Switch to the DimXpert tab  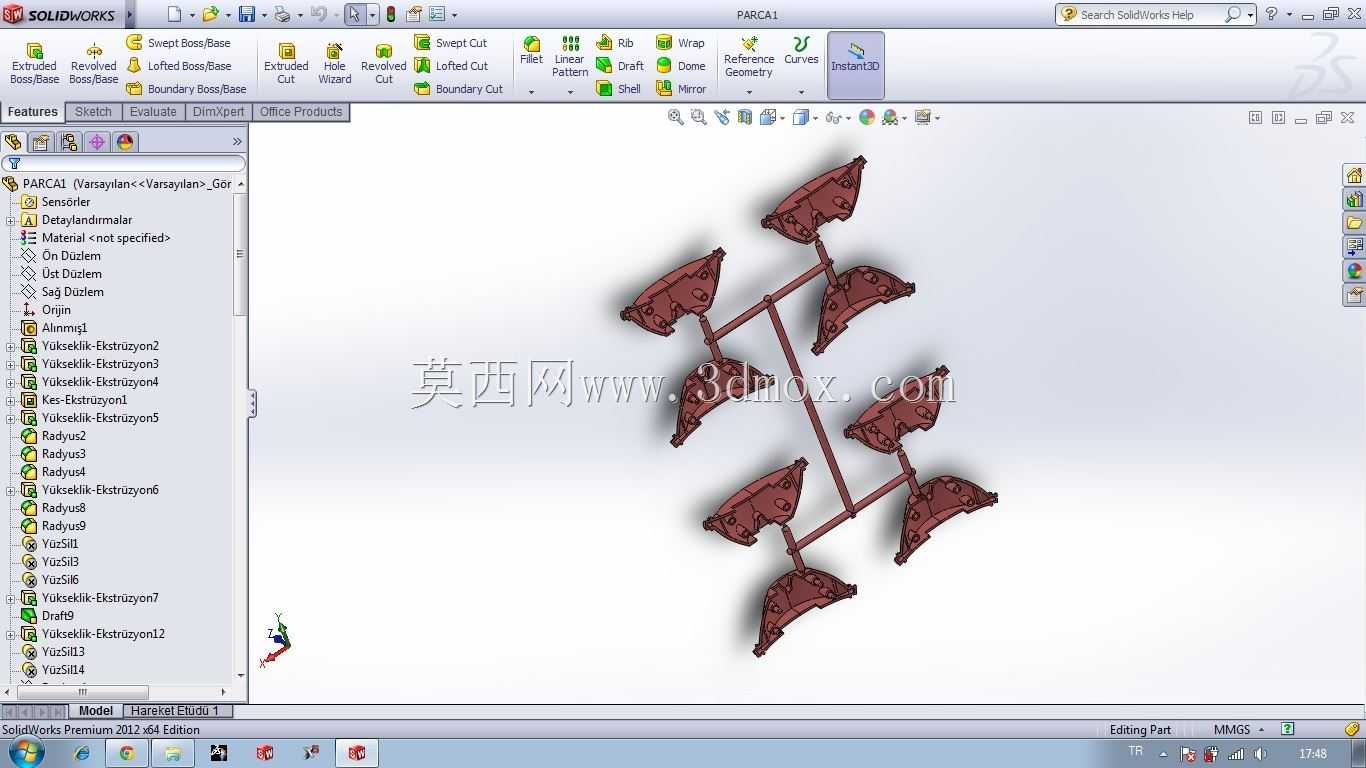pos(218,112)
